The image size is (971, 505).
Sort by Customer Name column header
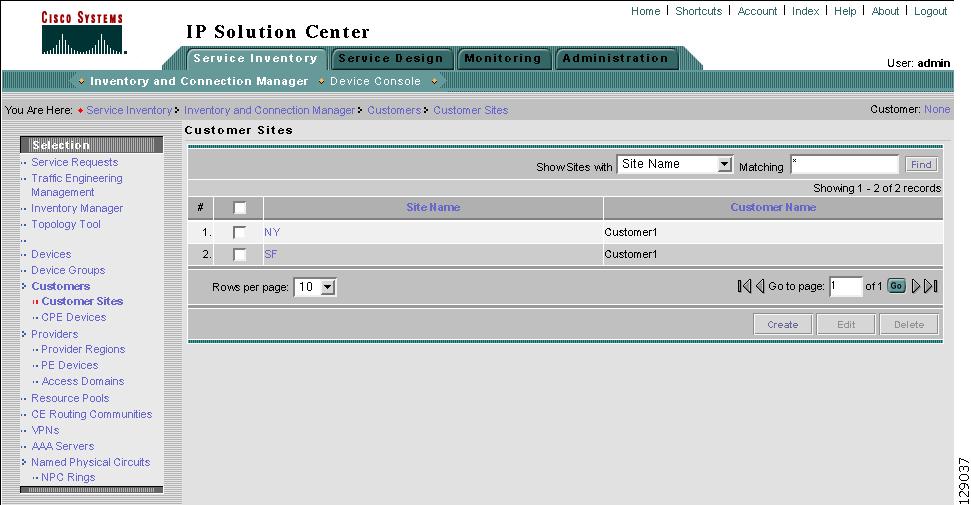(x=773, y=208)
